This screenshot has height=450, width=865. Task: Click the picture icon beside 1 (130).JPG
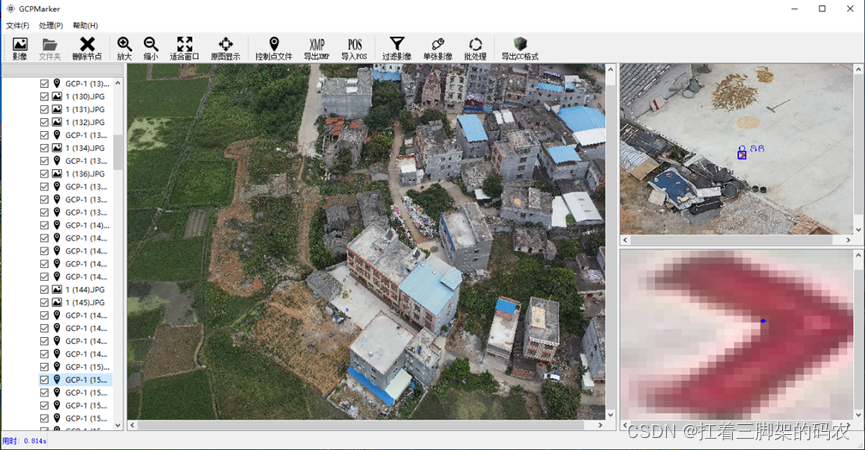click(57, 97)
